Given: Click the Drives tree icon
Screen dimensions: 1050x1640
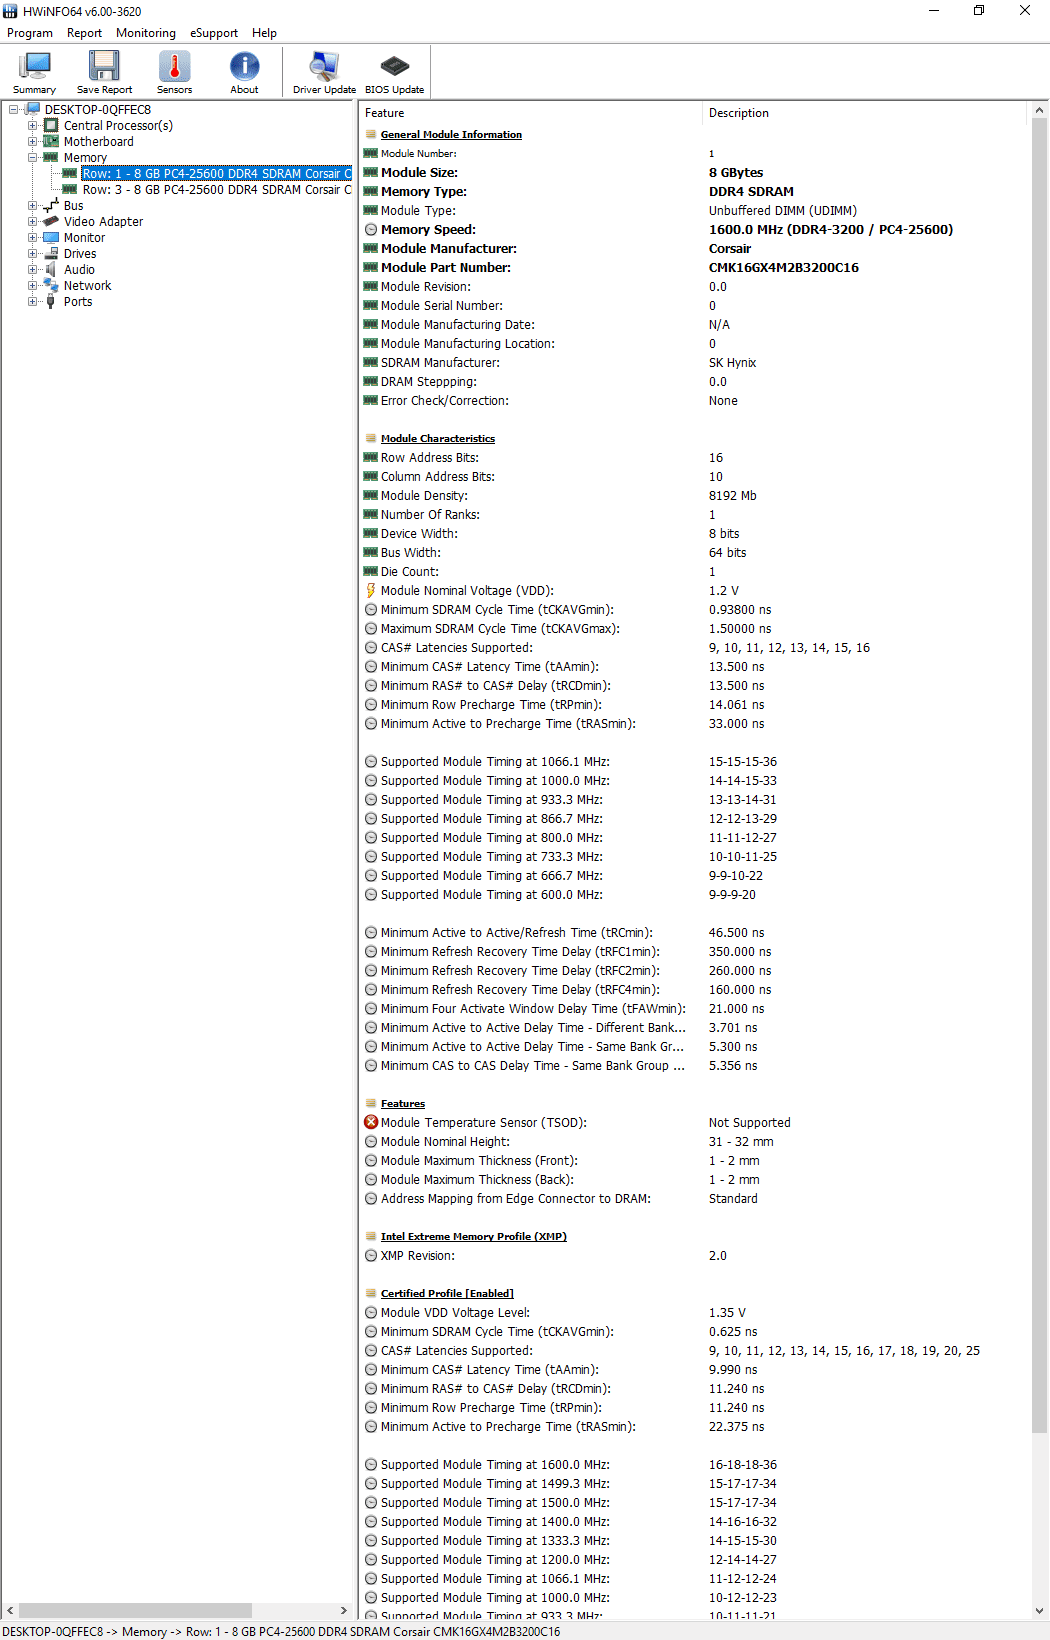Looking at the screenshot, I should pyautogui.click(x=51, y=254).
